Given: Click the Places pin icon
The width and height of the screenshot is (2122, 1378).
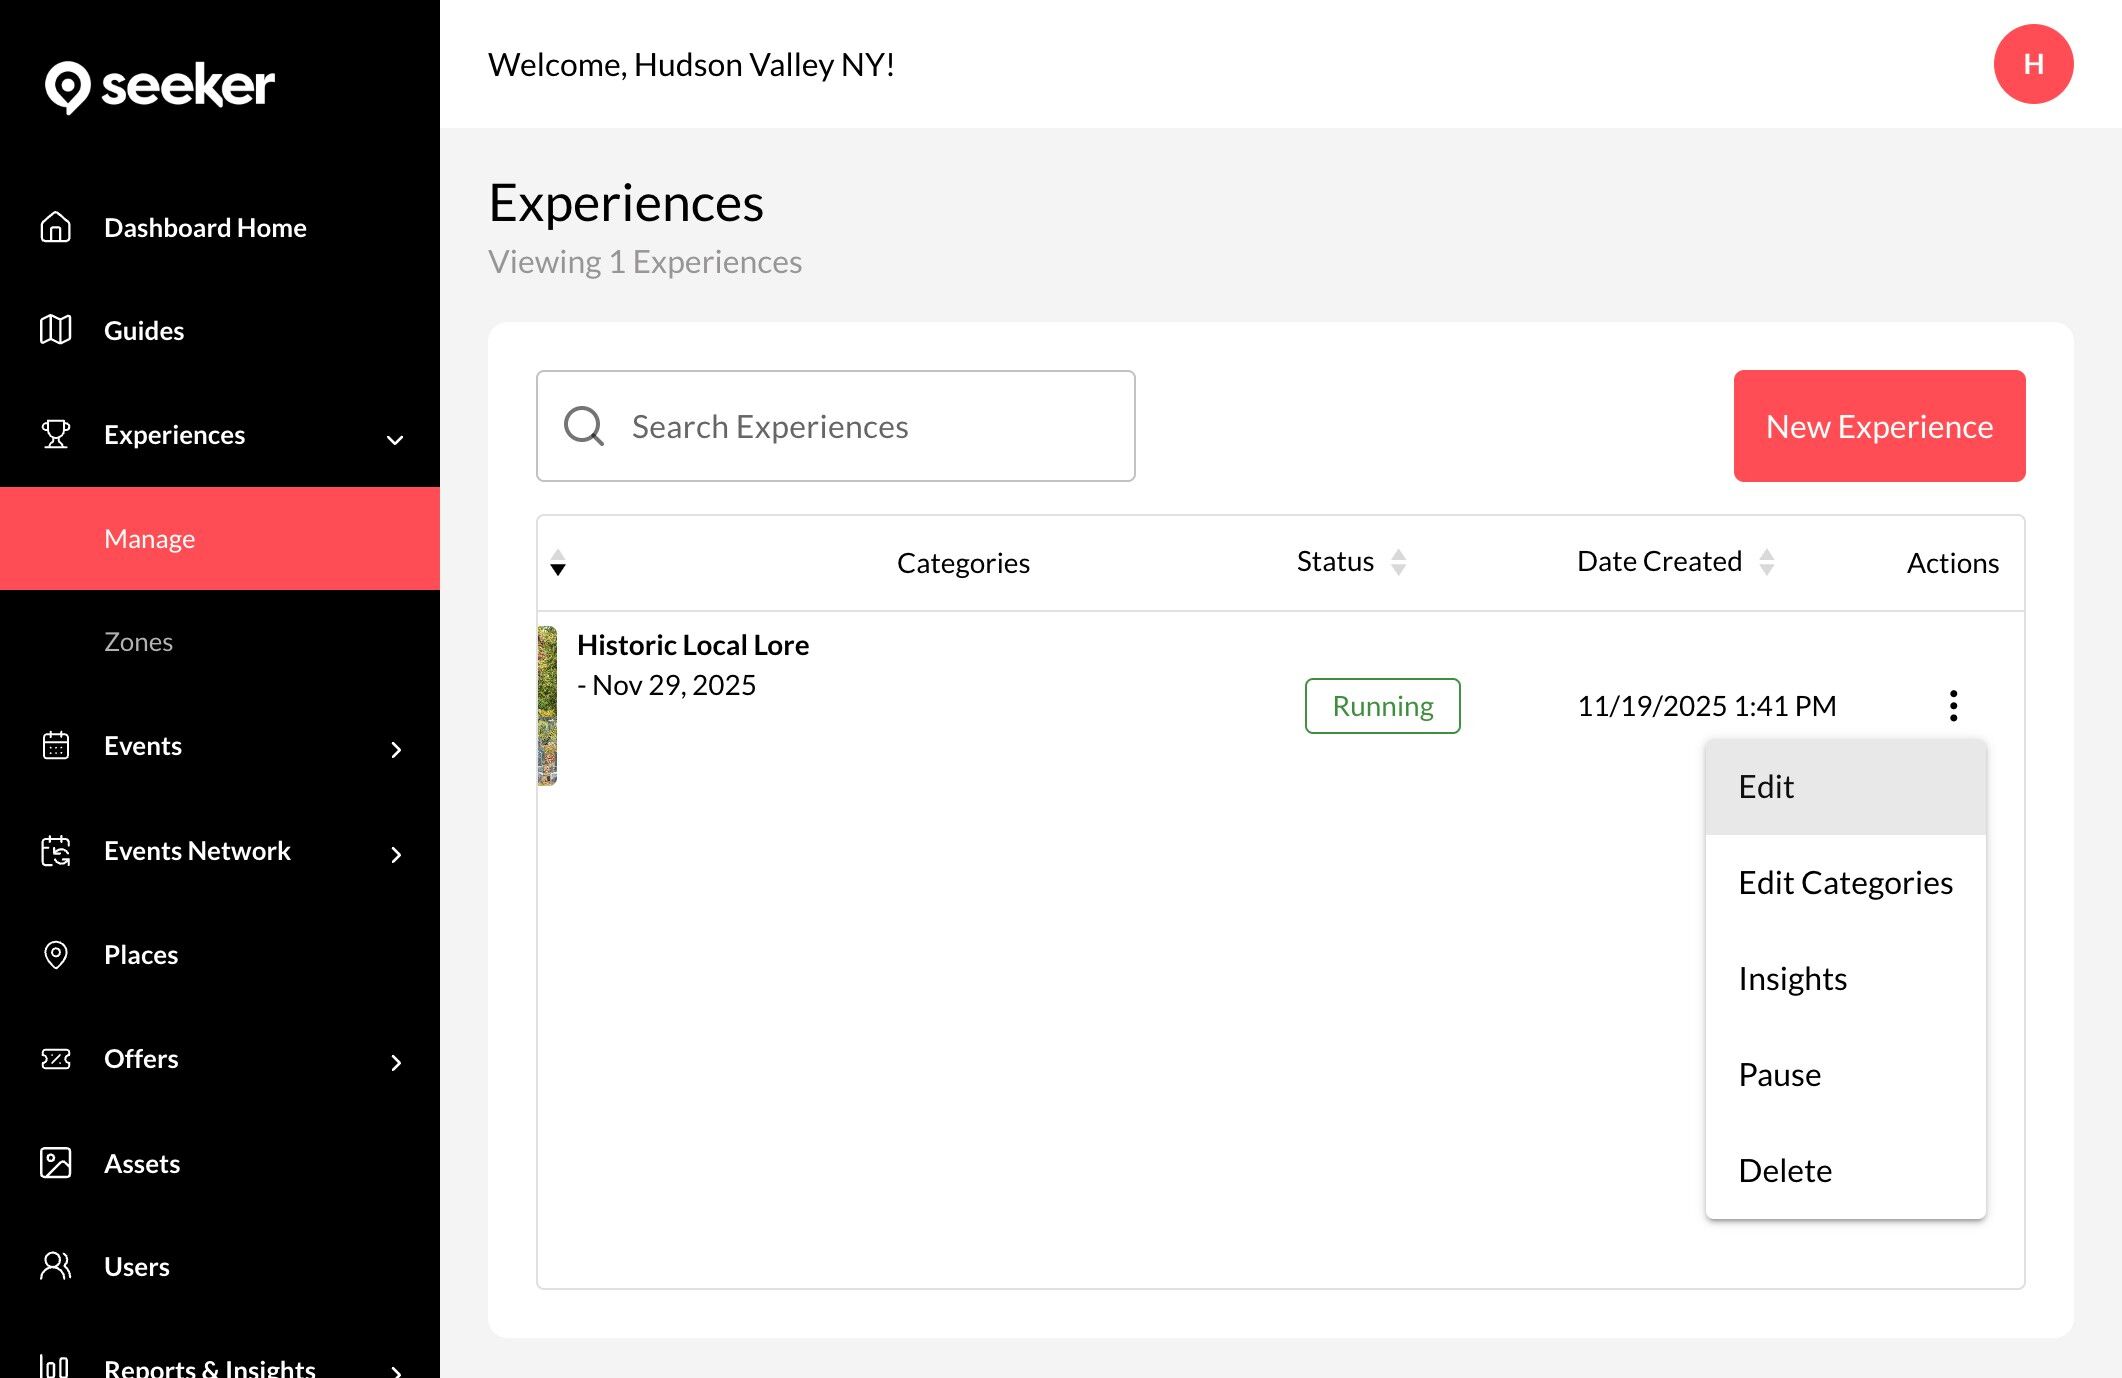Looking at the screenshot, I should click(x=56, y=955).
